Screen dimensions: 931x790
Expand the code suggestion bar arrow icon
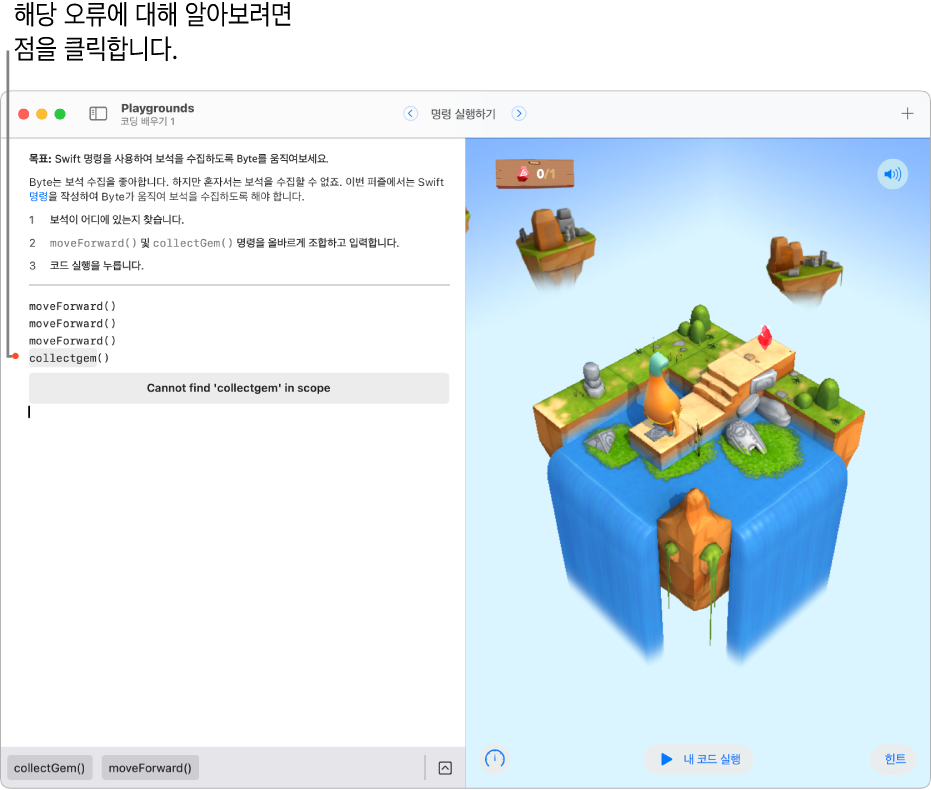coord(445,768)
